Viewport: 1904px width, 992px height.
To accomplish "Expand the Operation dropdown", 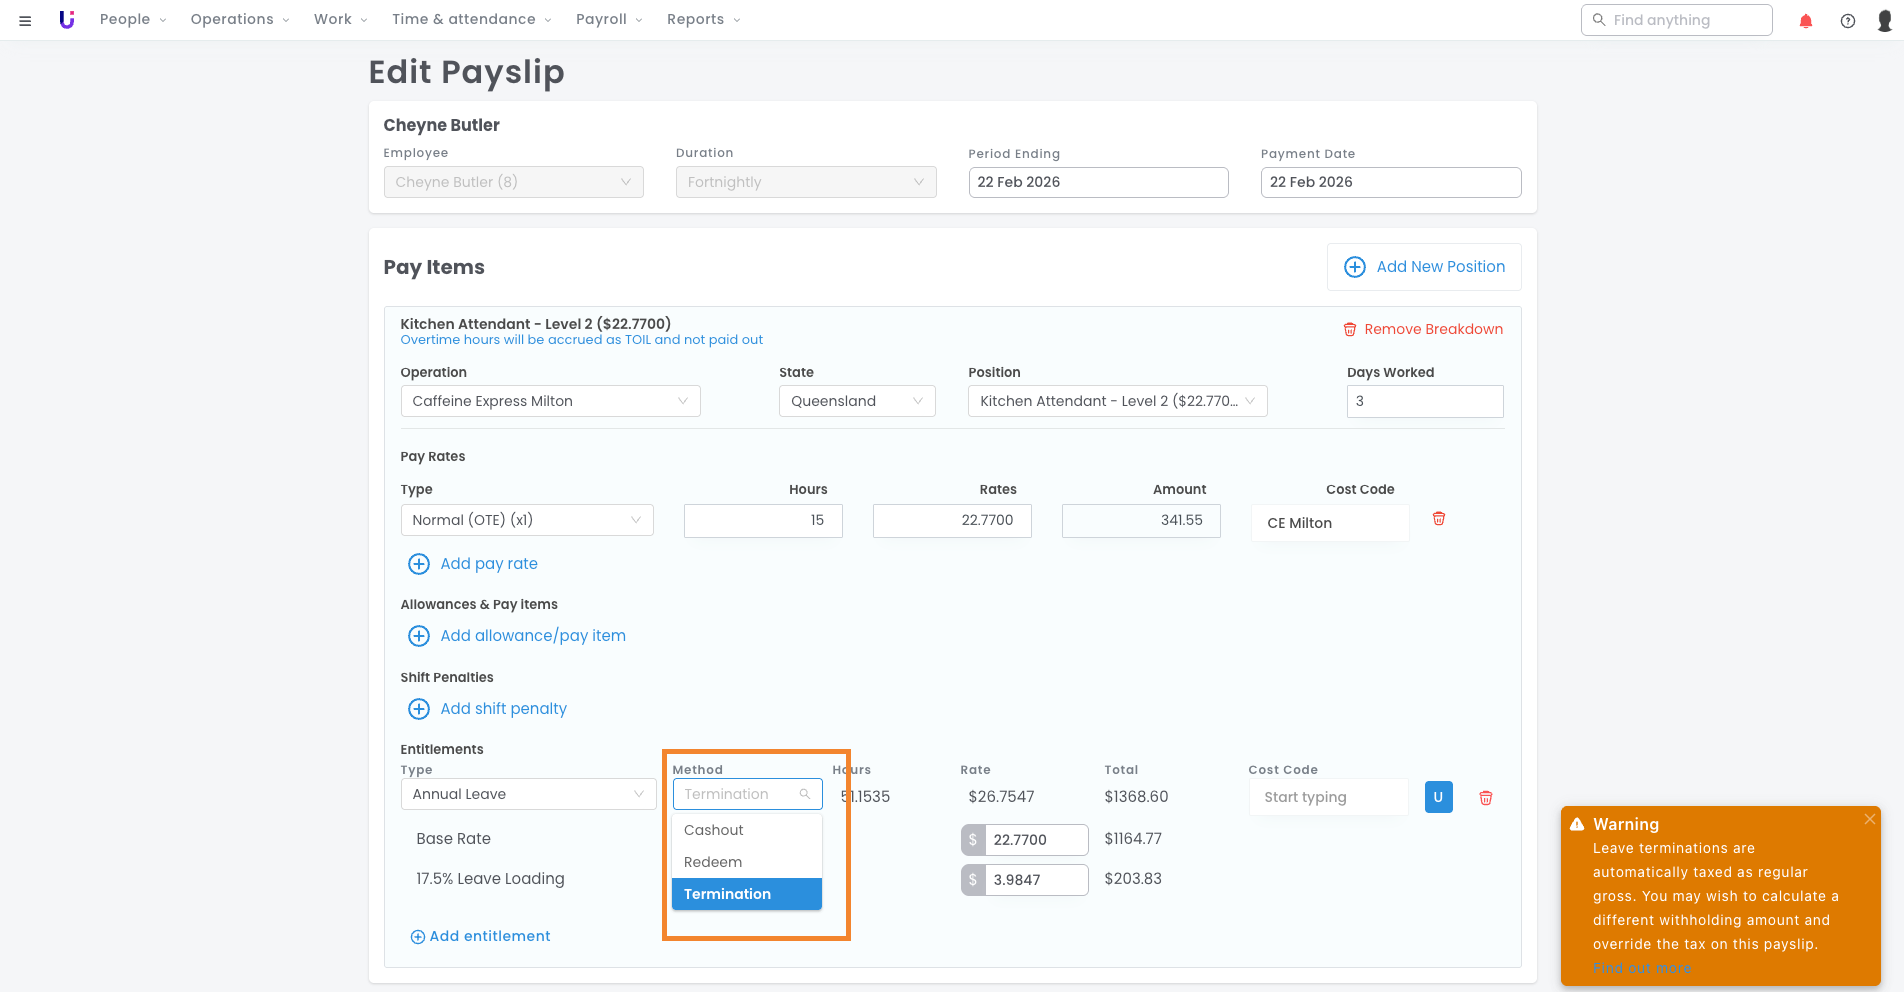I will point(550,401).
